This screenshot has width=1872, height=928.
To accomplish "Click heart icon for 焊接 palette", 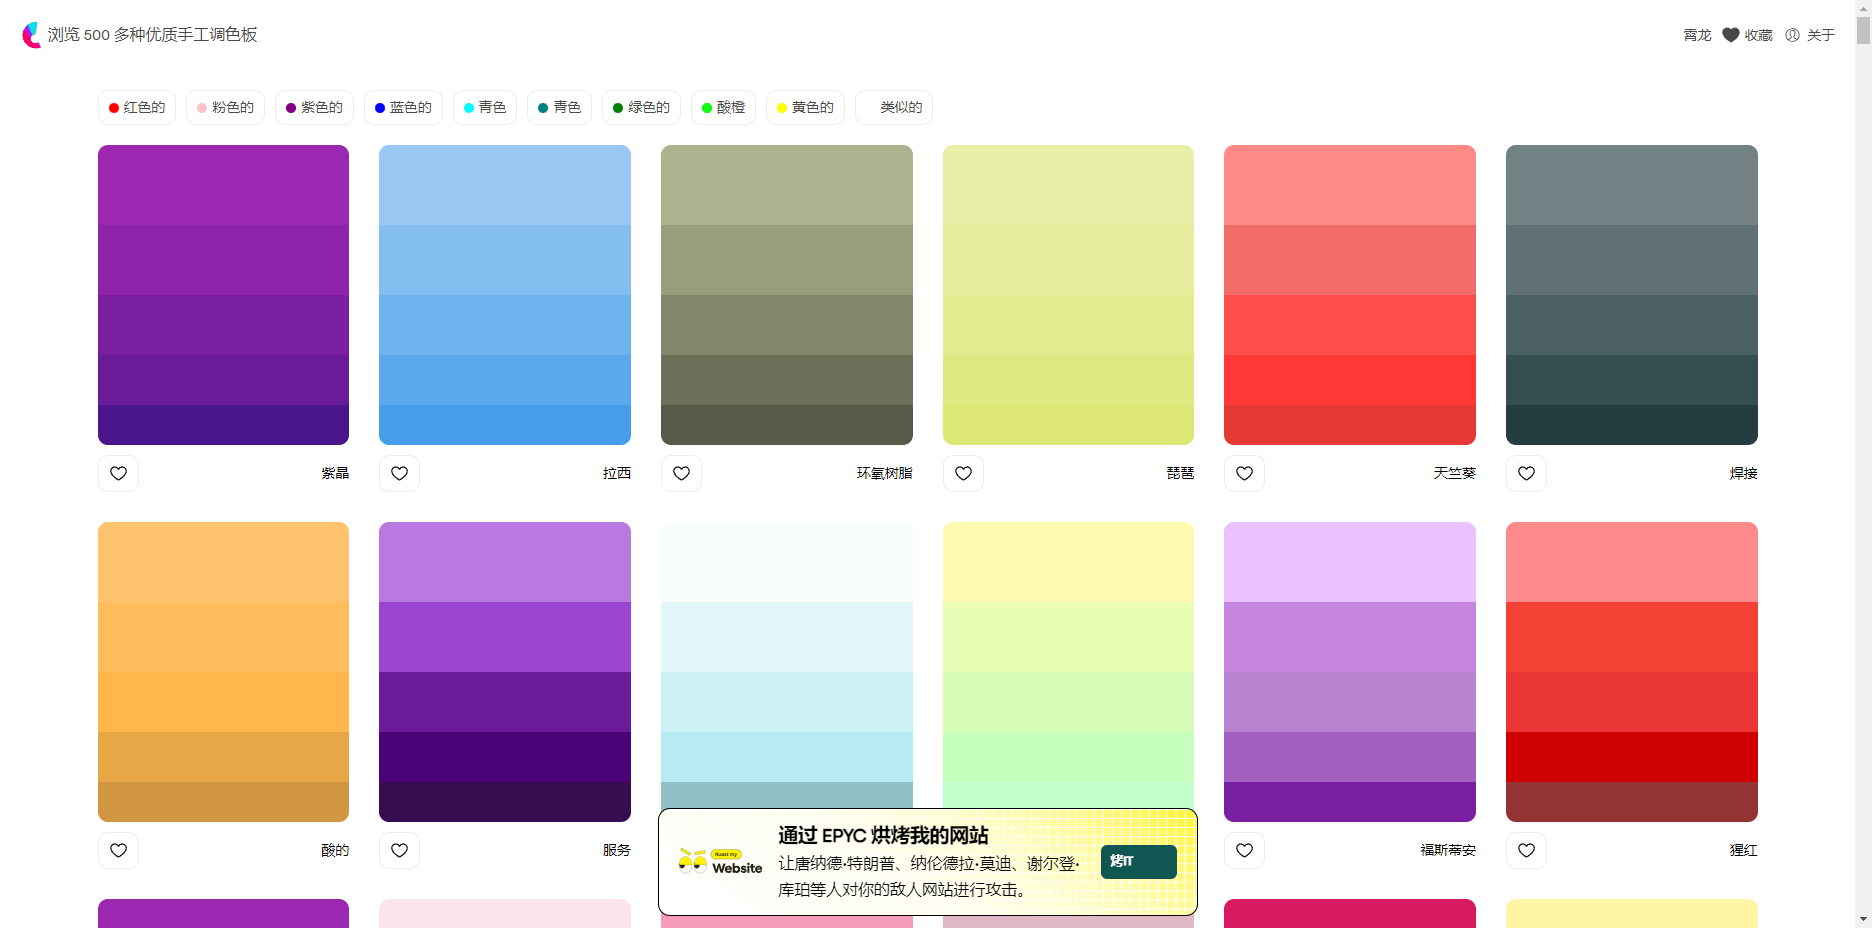I will (1526, 473).
